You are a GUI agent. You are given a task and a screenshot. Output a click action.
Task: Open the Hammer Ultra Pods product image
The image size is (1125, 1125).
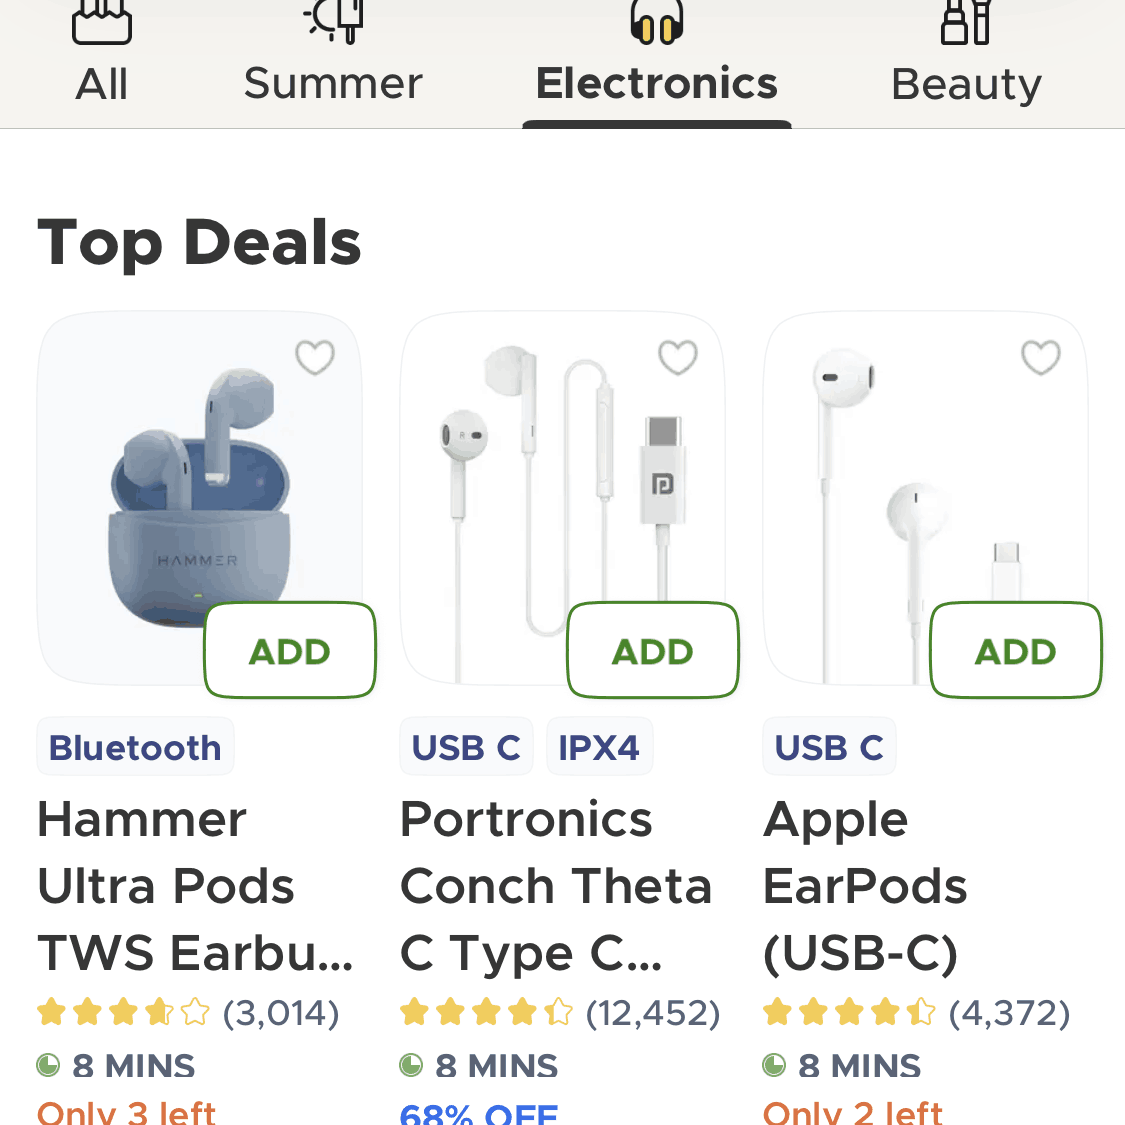point(180,480)
